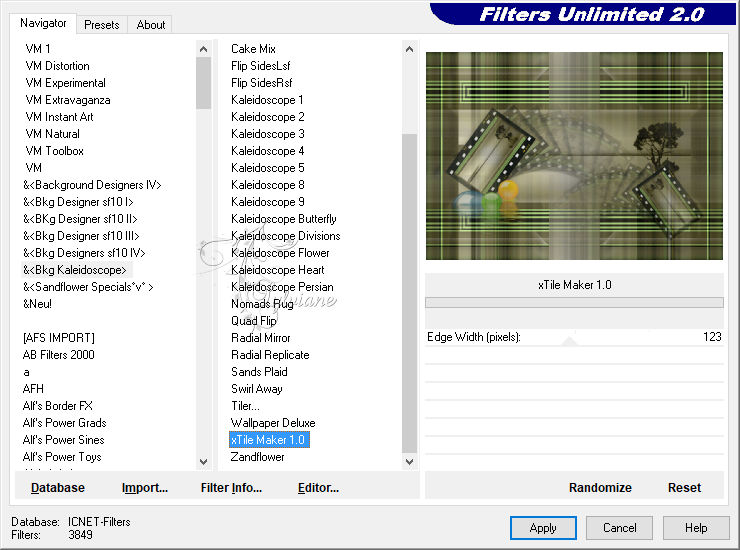Select &<Background Designers IV> category

click(92, 185)
